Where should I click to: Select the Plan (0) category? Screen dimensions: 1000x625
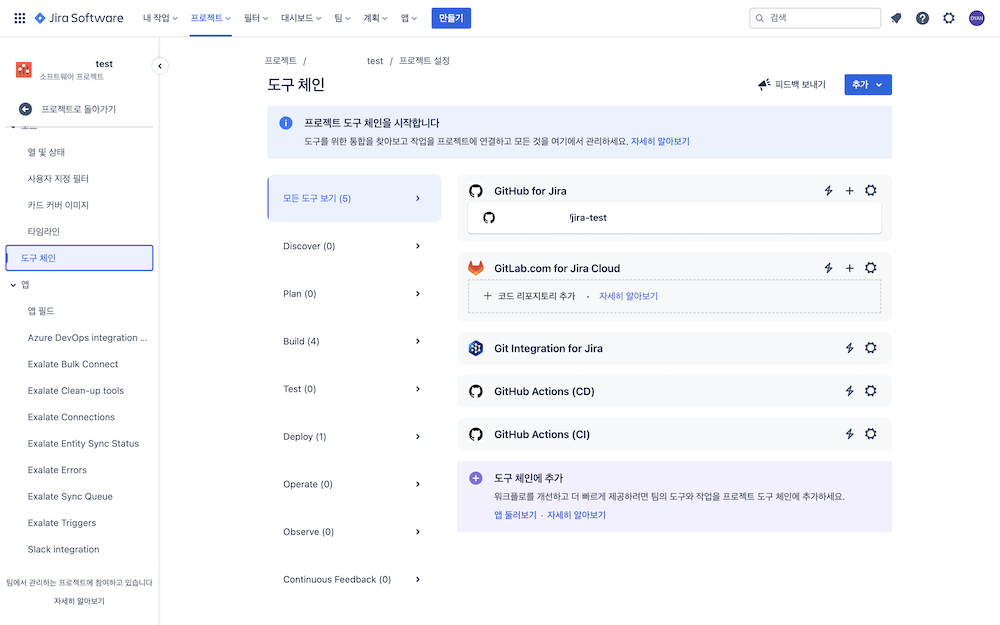(354, 293)
